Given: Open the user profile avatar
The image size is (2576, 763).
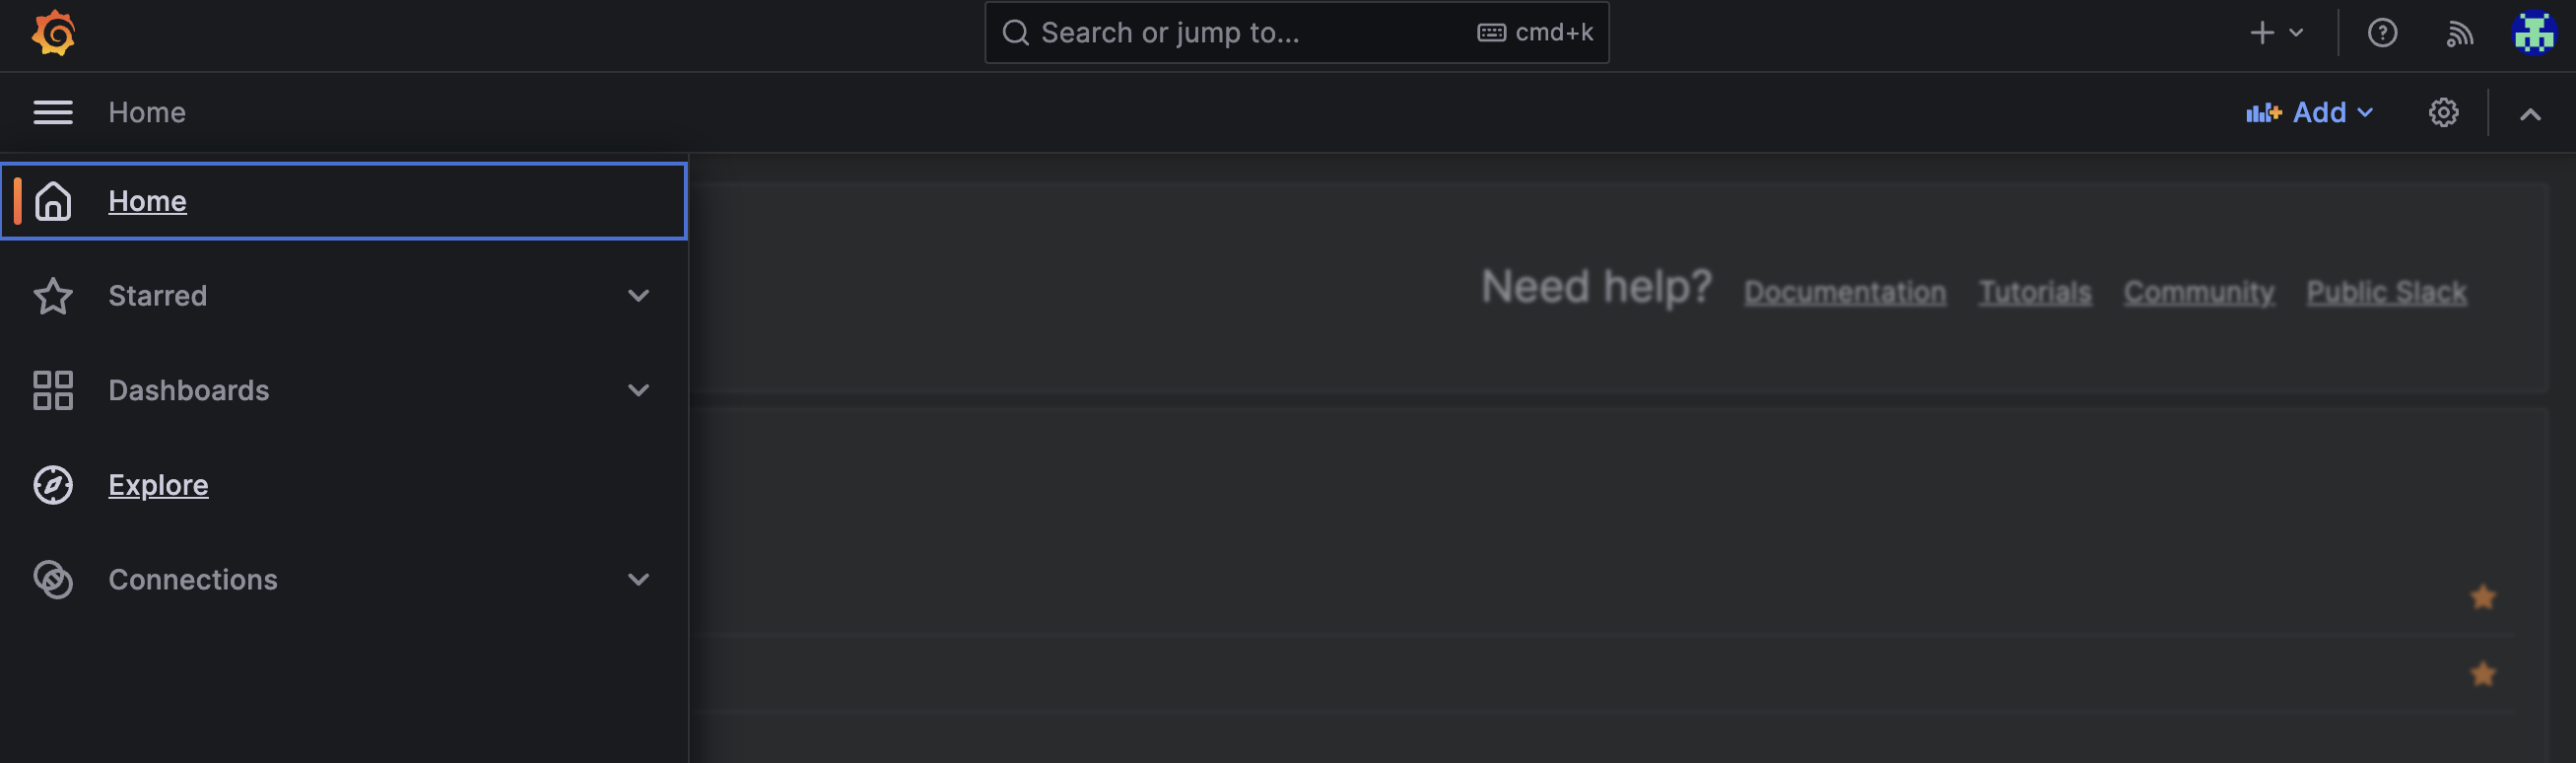Looking at the screenshot, I should point(2533,33).
